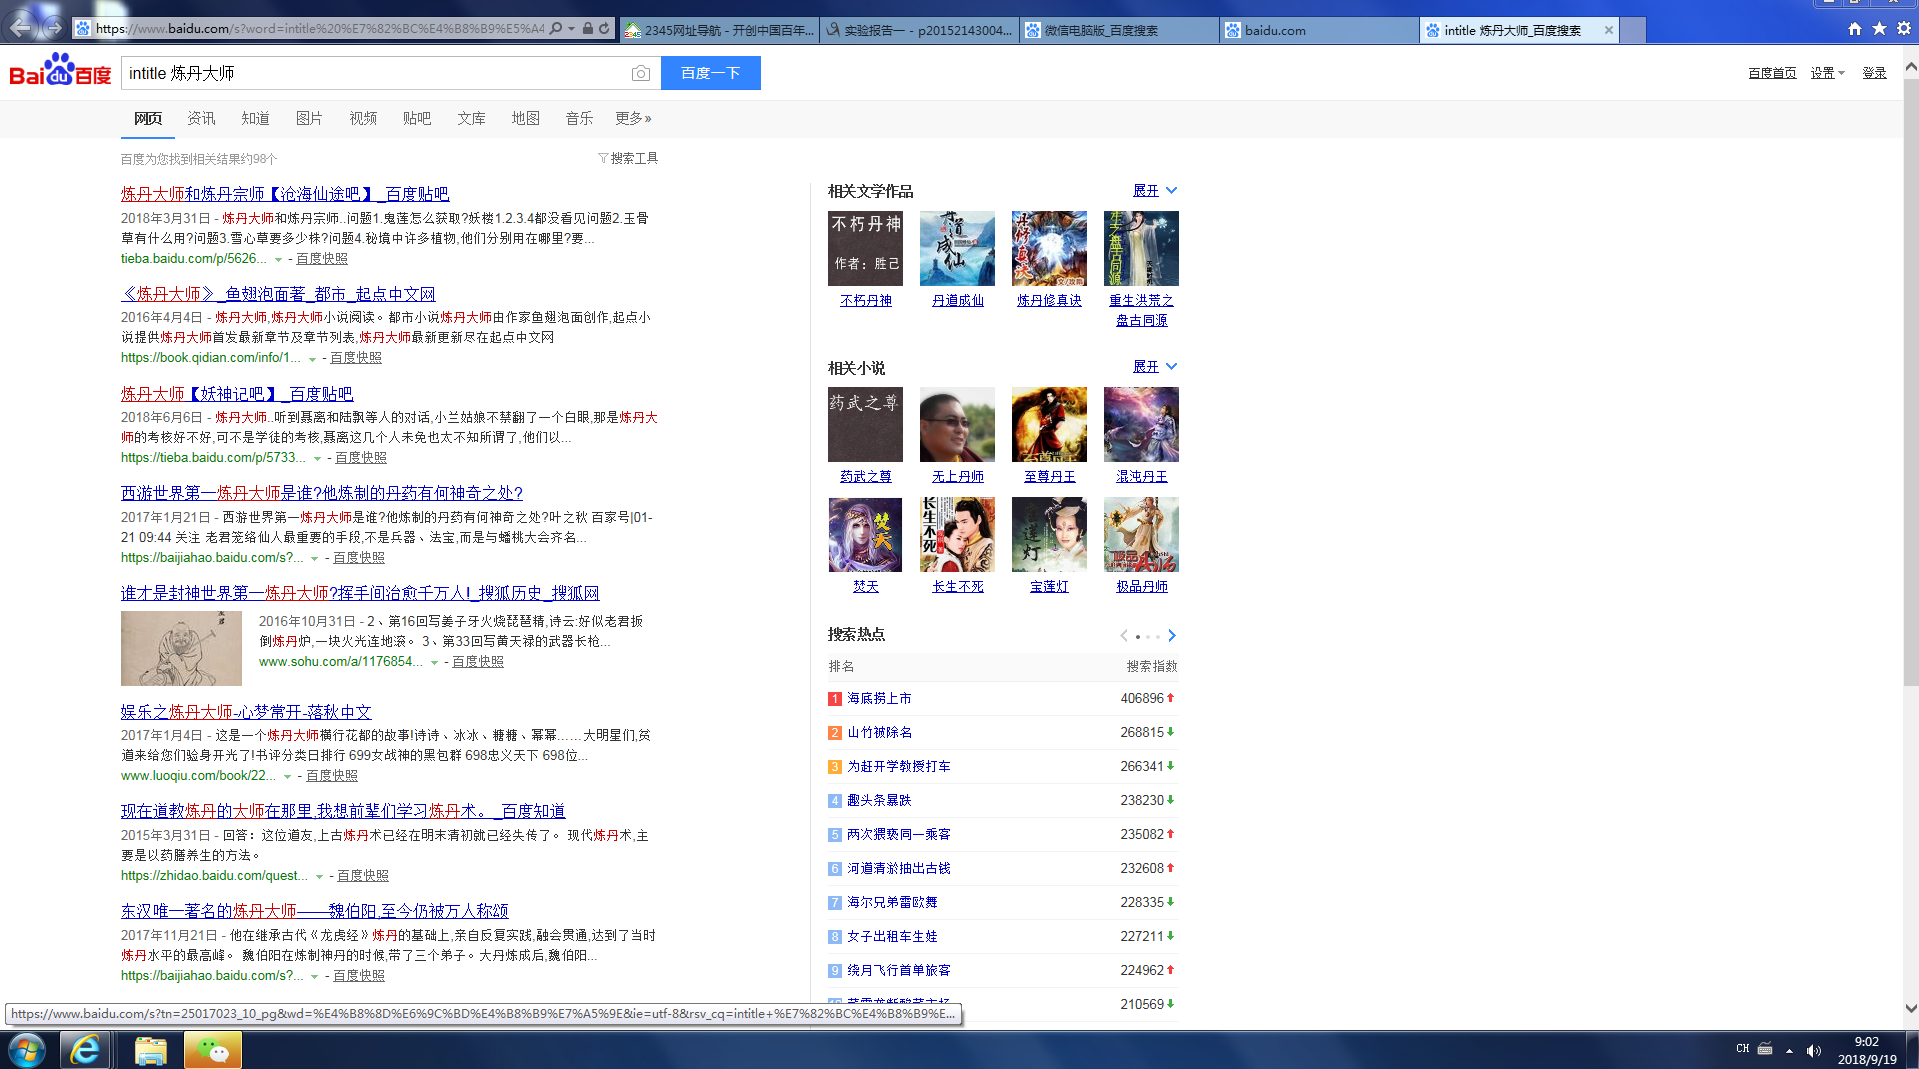Image resolution: width=1919 pixels, height=1069 pixels.
Task: Open 搜索工具 filter options
Action: pos(628,158)
